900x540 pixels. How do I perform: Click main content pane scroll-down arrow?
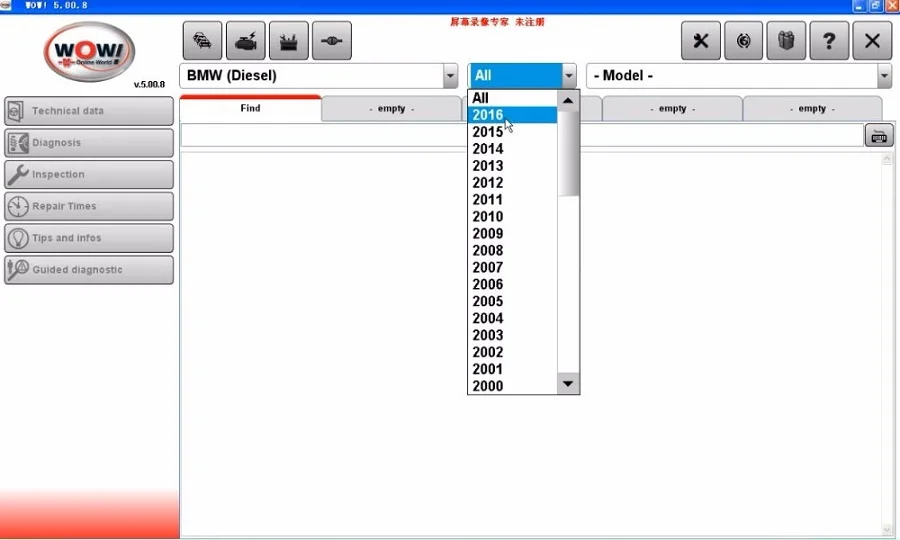coord(887,530)
